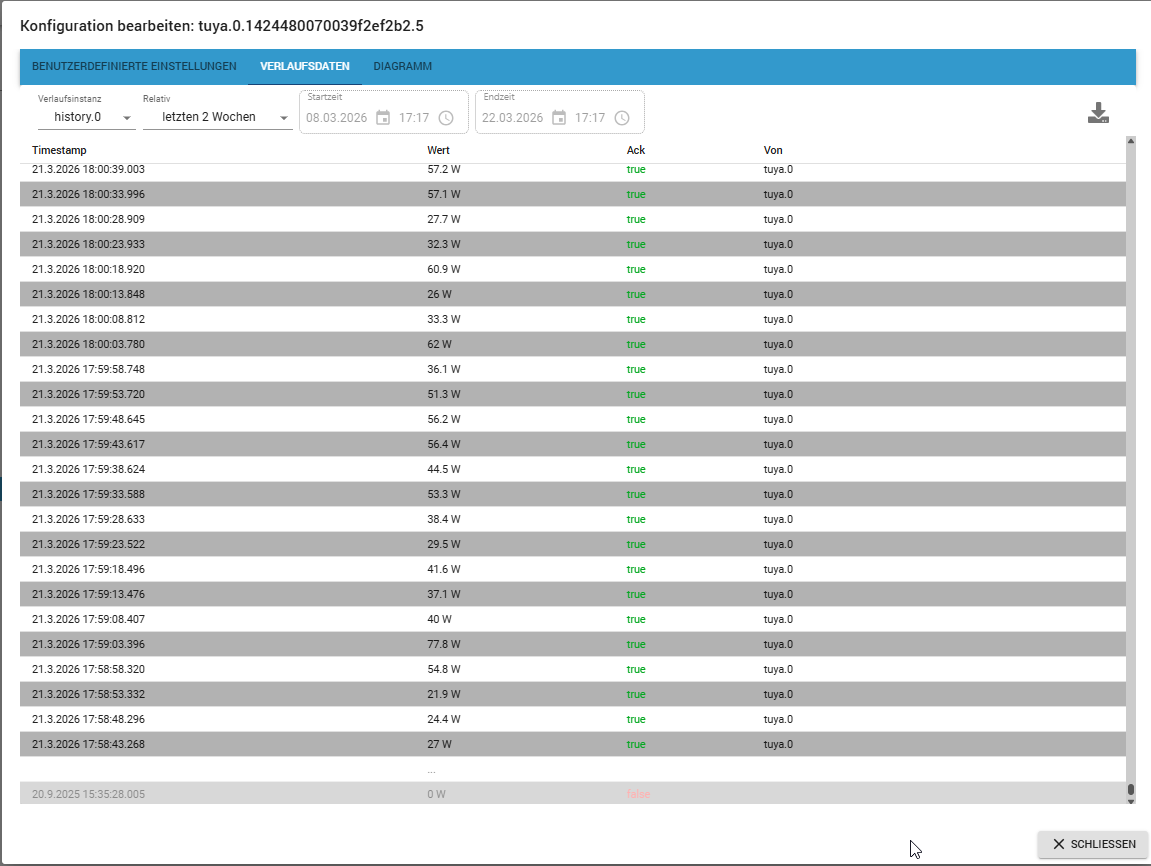Open the Relativ letzten 2 Wochen dropdown
Viewport: 1151px width, 866px height.
[x=217, y=117]
